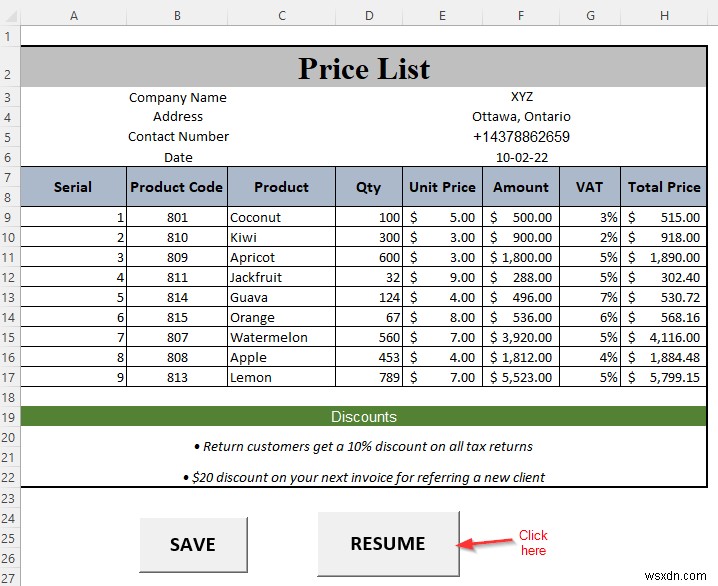Click the green Discounts header cell
The image size is (718, 586).
pos(364,417)
